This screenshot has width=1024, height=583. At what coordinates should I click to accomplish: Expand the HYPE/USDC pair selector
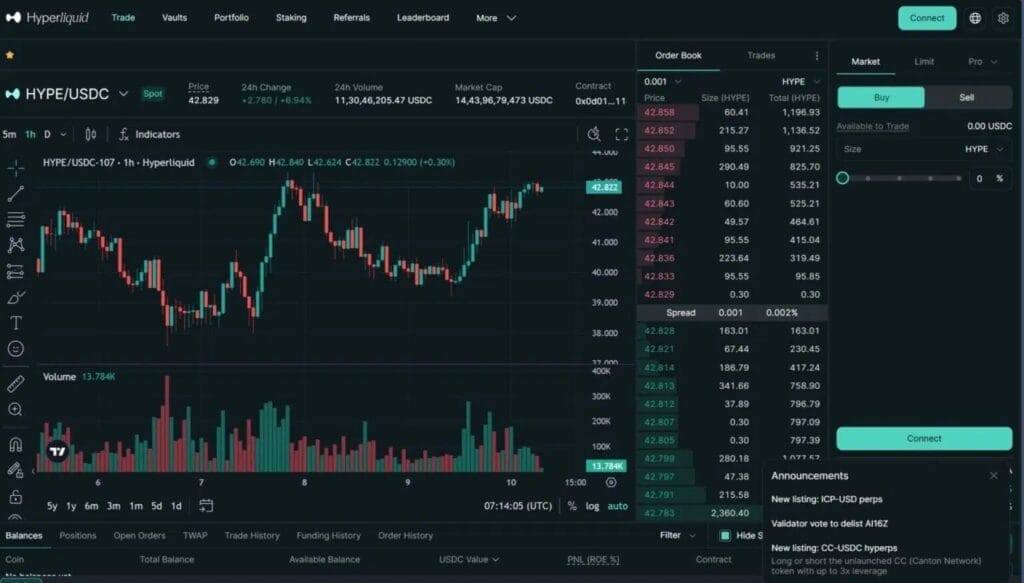[124, 94]
